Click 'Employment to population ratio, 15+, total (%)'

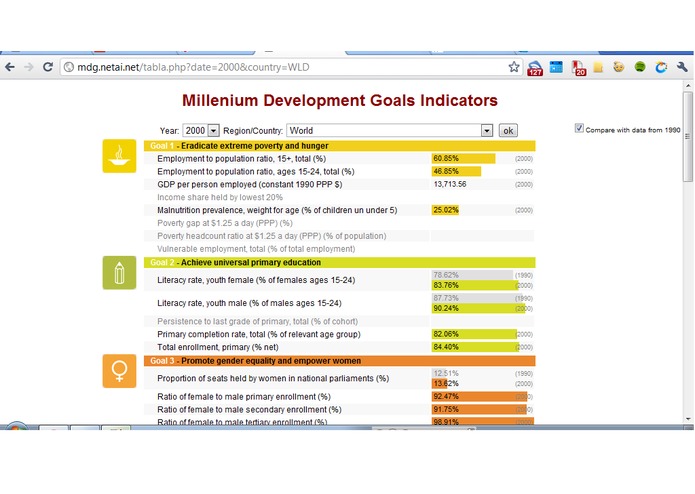(242, 158)
